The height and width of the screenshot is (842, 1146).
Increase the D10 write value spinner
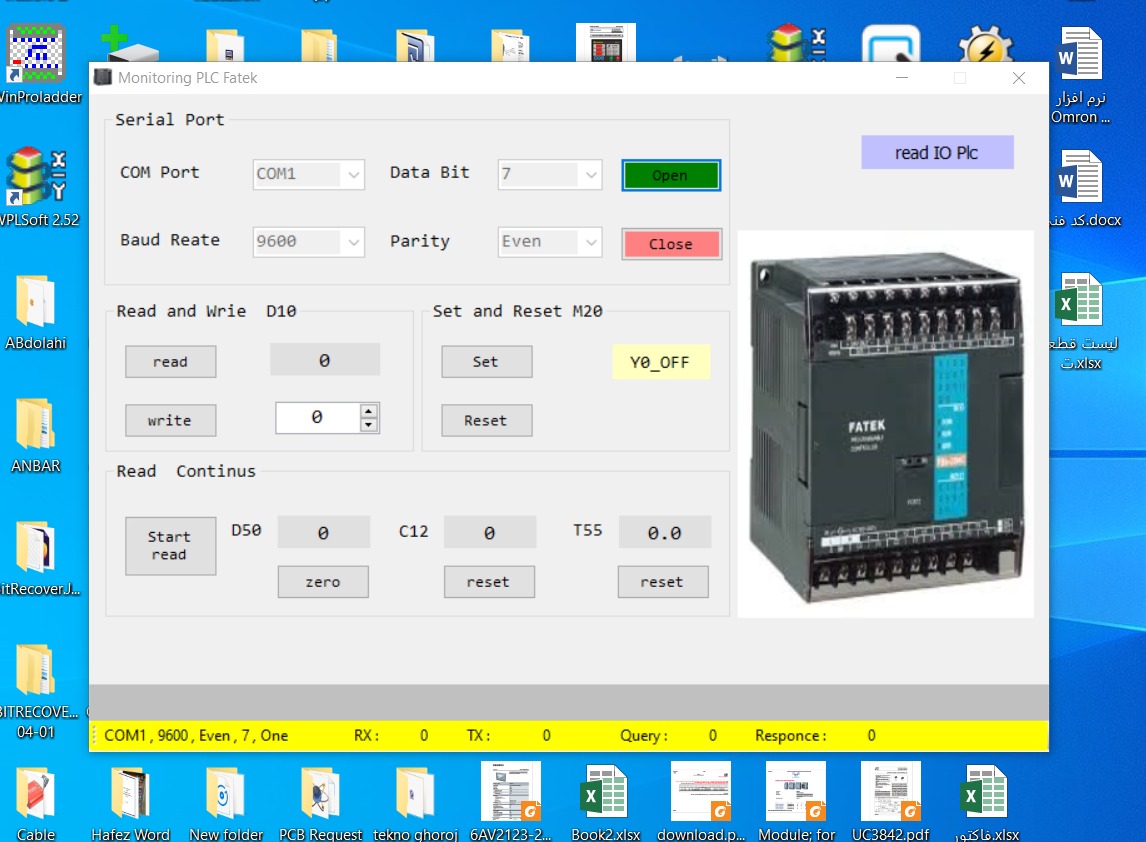tap(369, 410)
